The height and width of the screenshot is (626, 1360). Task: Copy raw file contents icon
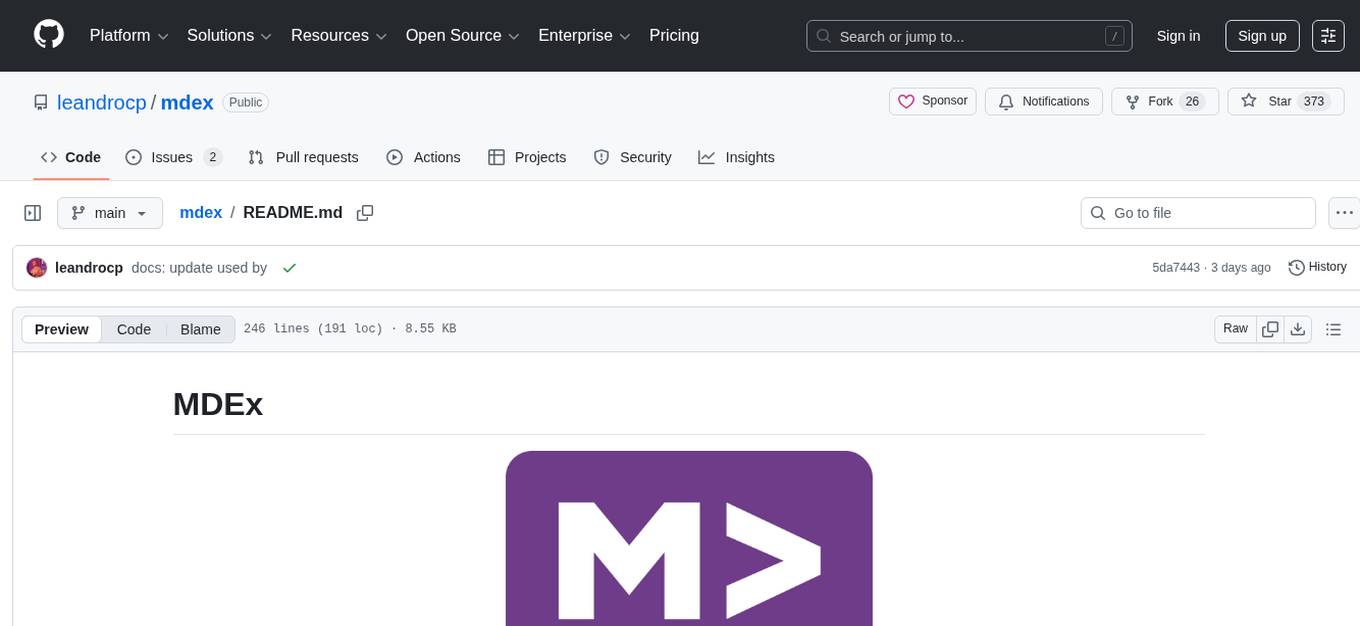(1270, 328)
